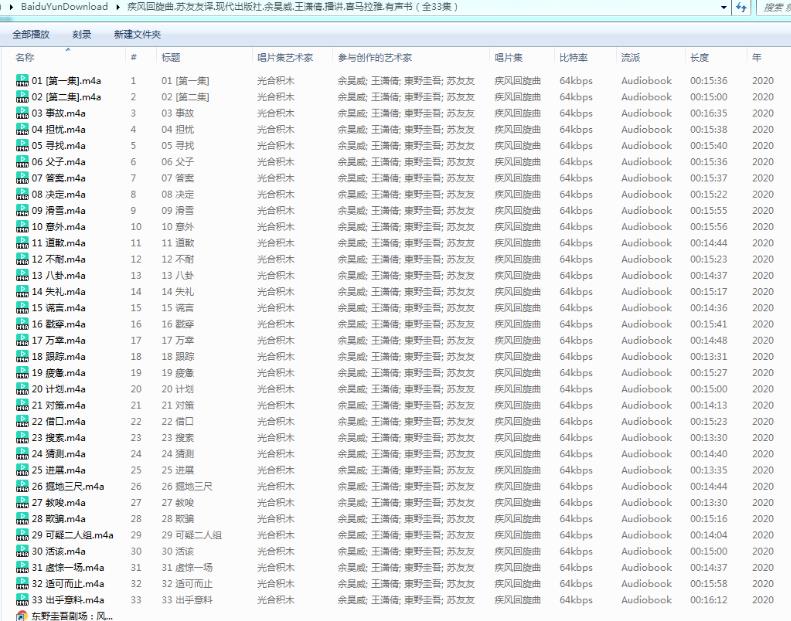Screen dimensions: 791x621
Task: Click the 20 计划.m4a file icon
Action: (x=22, y=389)
